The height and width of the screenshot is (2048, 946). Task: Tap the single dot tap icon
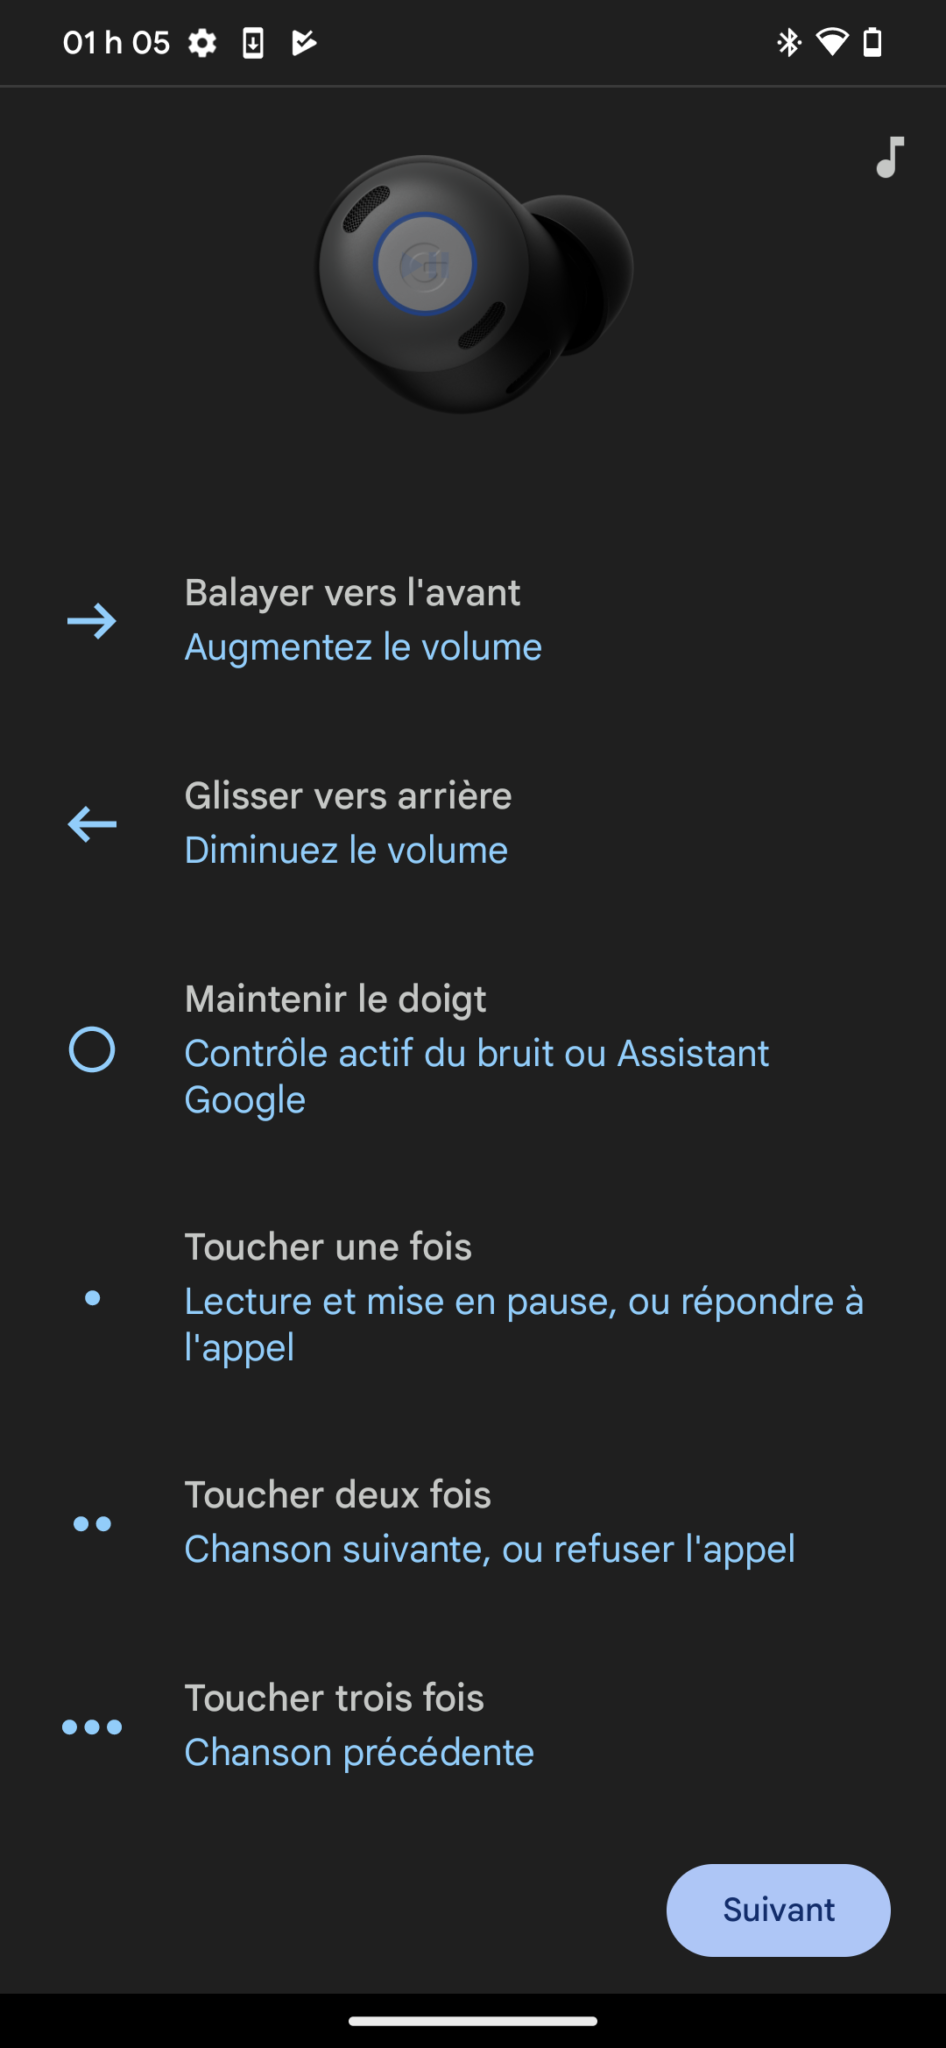(92, 1298)
